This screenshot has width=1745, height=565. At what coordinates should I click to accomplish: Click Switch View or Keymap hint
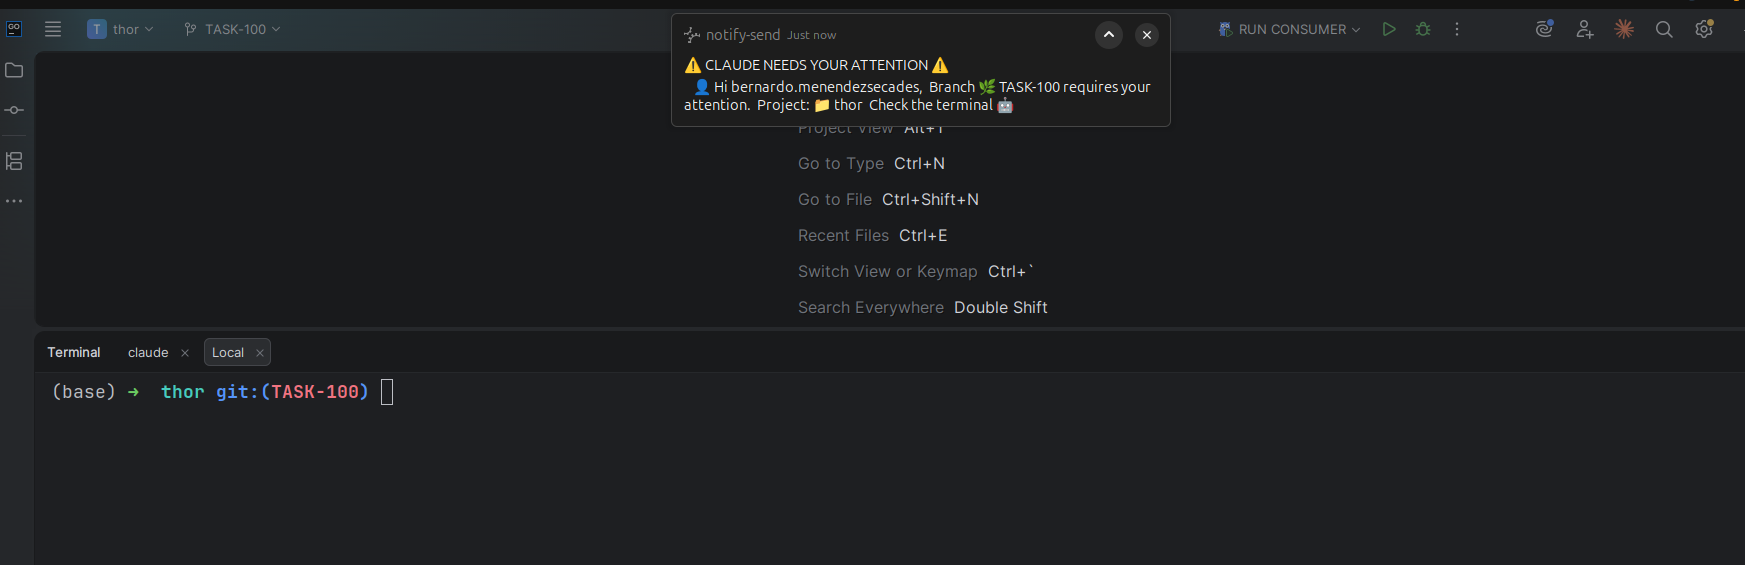(915, 271)
